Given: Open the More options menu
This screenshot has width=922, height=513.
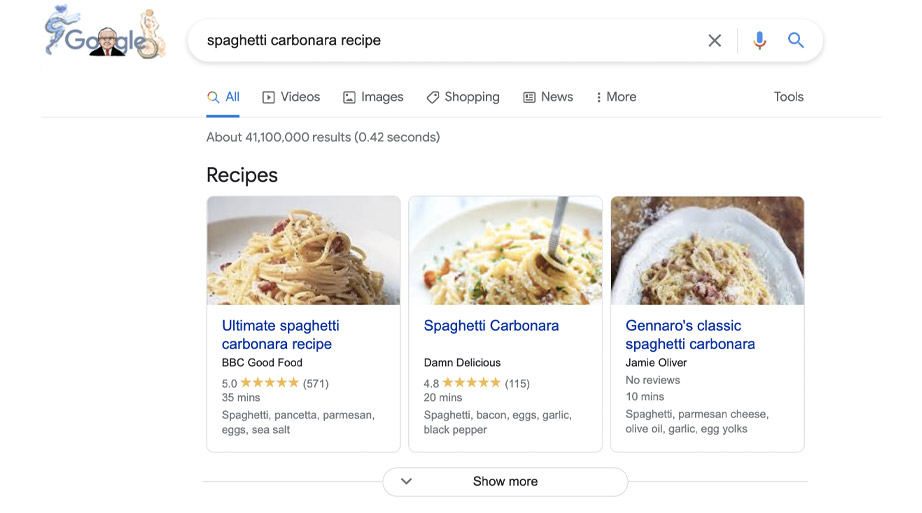Looking at the screenshot, I should click(x=616, y=97).
